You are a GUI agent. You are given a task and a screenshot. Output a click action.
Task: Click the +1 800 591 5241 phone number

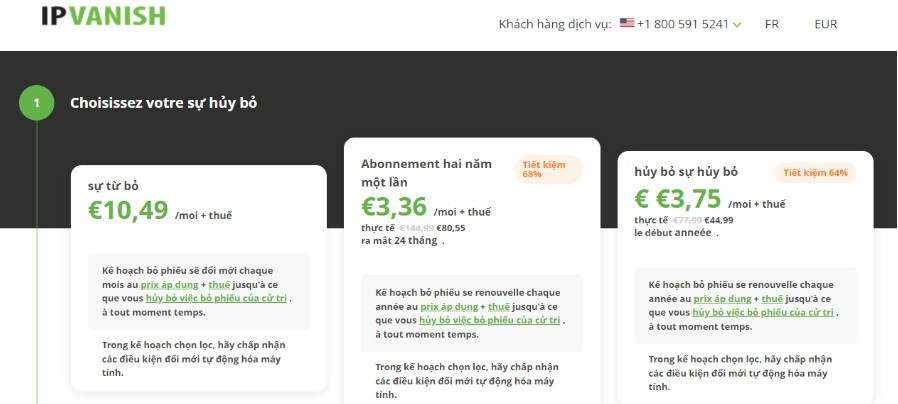coord(683,24)
